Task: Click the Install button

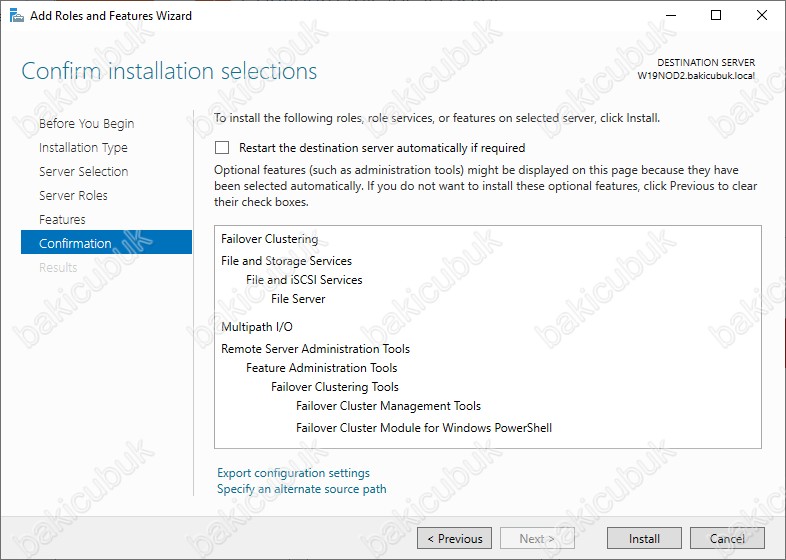Action: pyautogui.click(x=644, y=538)
